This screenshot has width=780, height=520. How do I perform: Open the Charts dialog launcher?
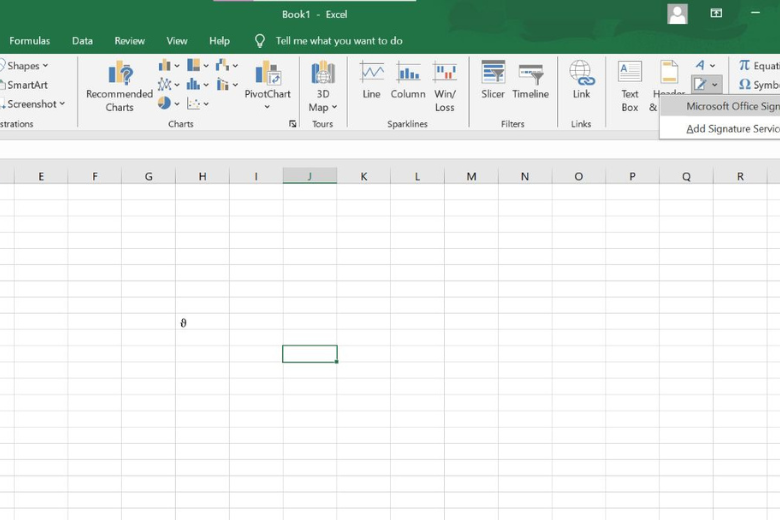click(x=293, y=124)
